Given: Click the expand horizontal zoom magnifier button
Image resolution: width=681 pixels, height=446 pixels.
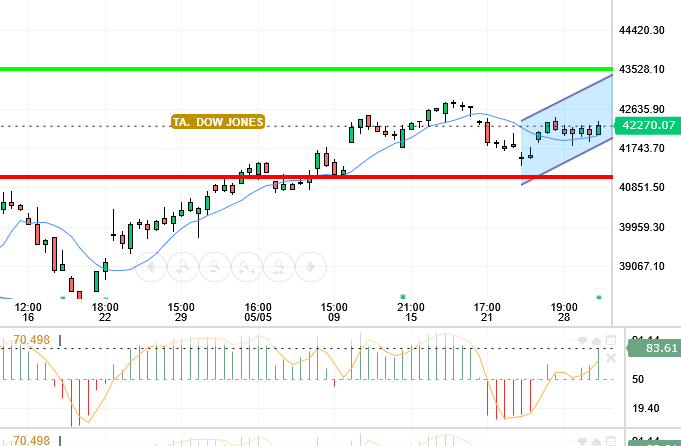Looking at the screenshot, I should (x=247, y=267).
